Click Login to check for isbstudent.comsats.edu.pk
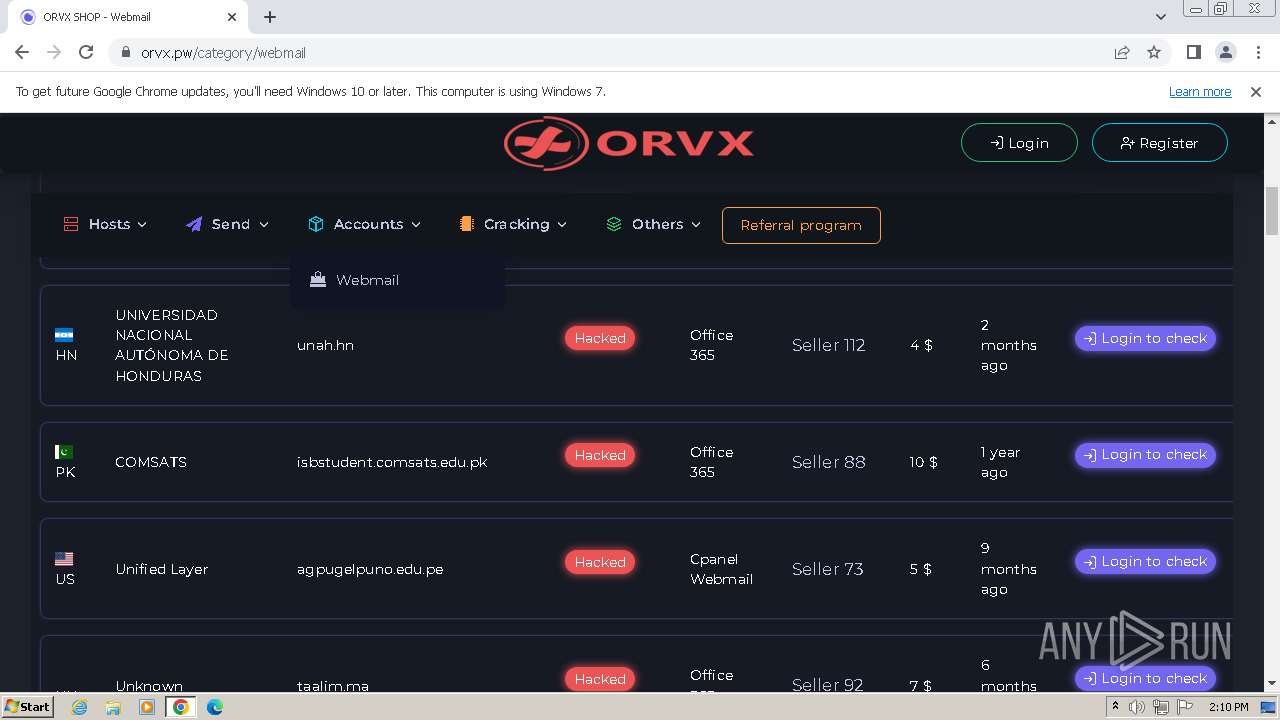1280x720 pixels. point(1145,454)
